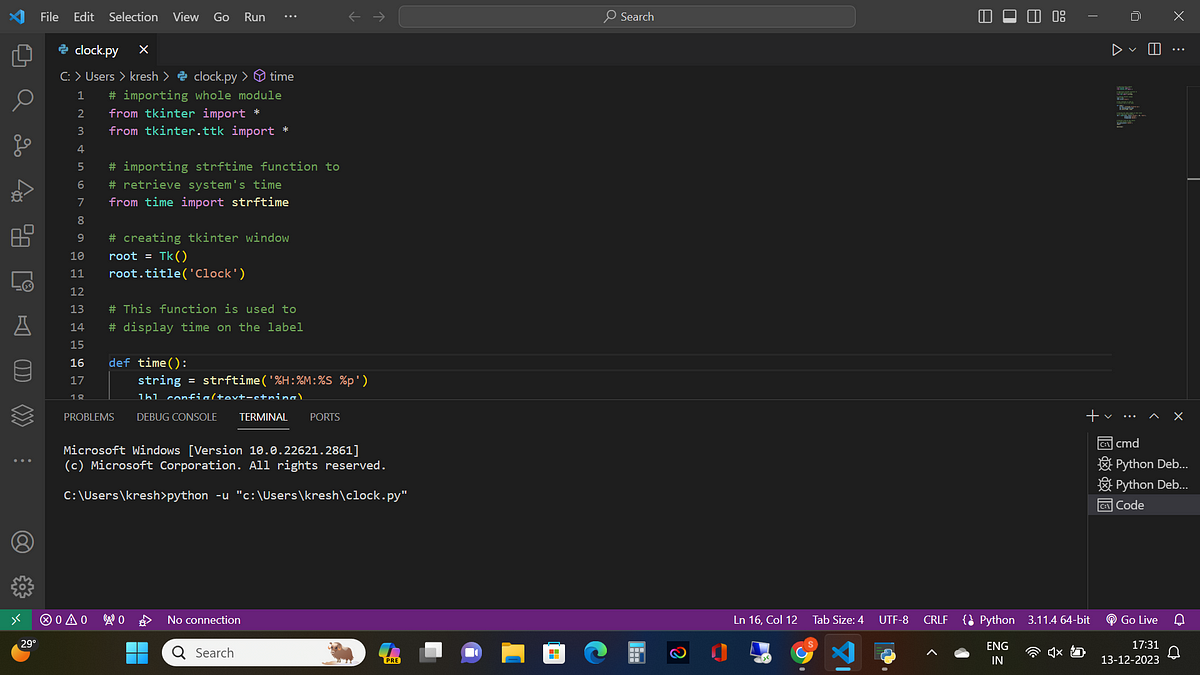Expand the run options dropdown arrow
The image size is (1200, 675).
[1133, 49]
